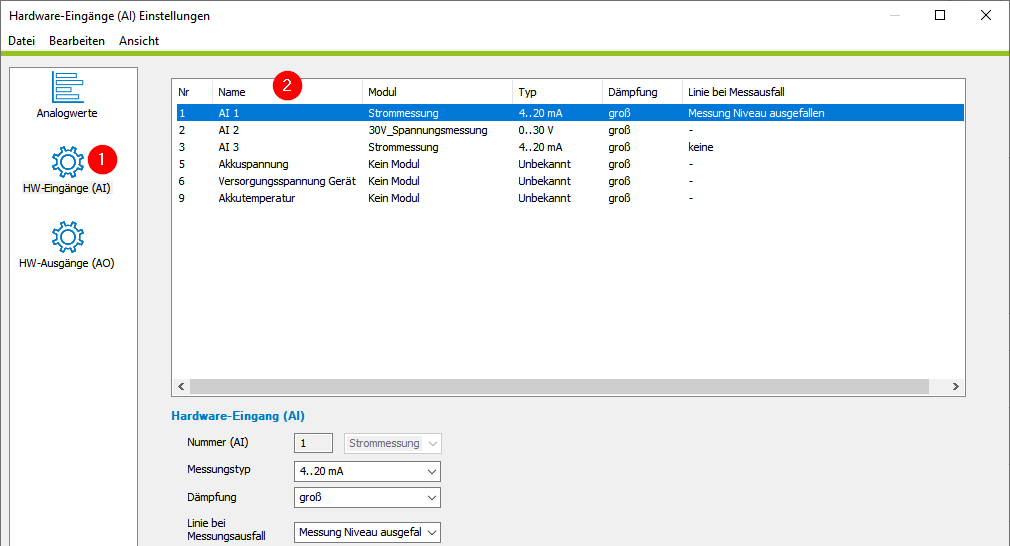The image size is (1010, 546).
Task: Open the Ansicht menu
Action: [x=138, y=41]
